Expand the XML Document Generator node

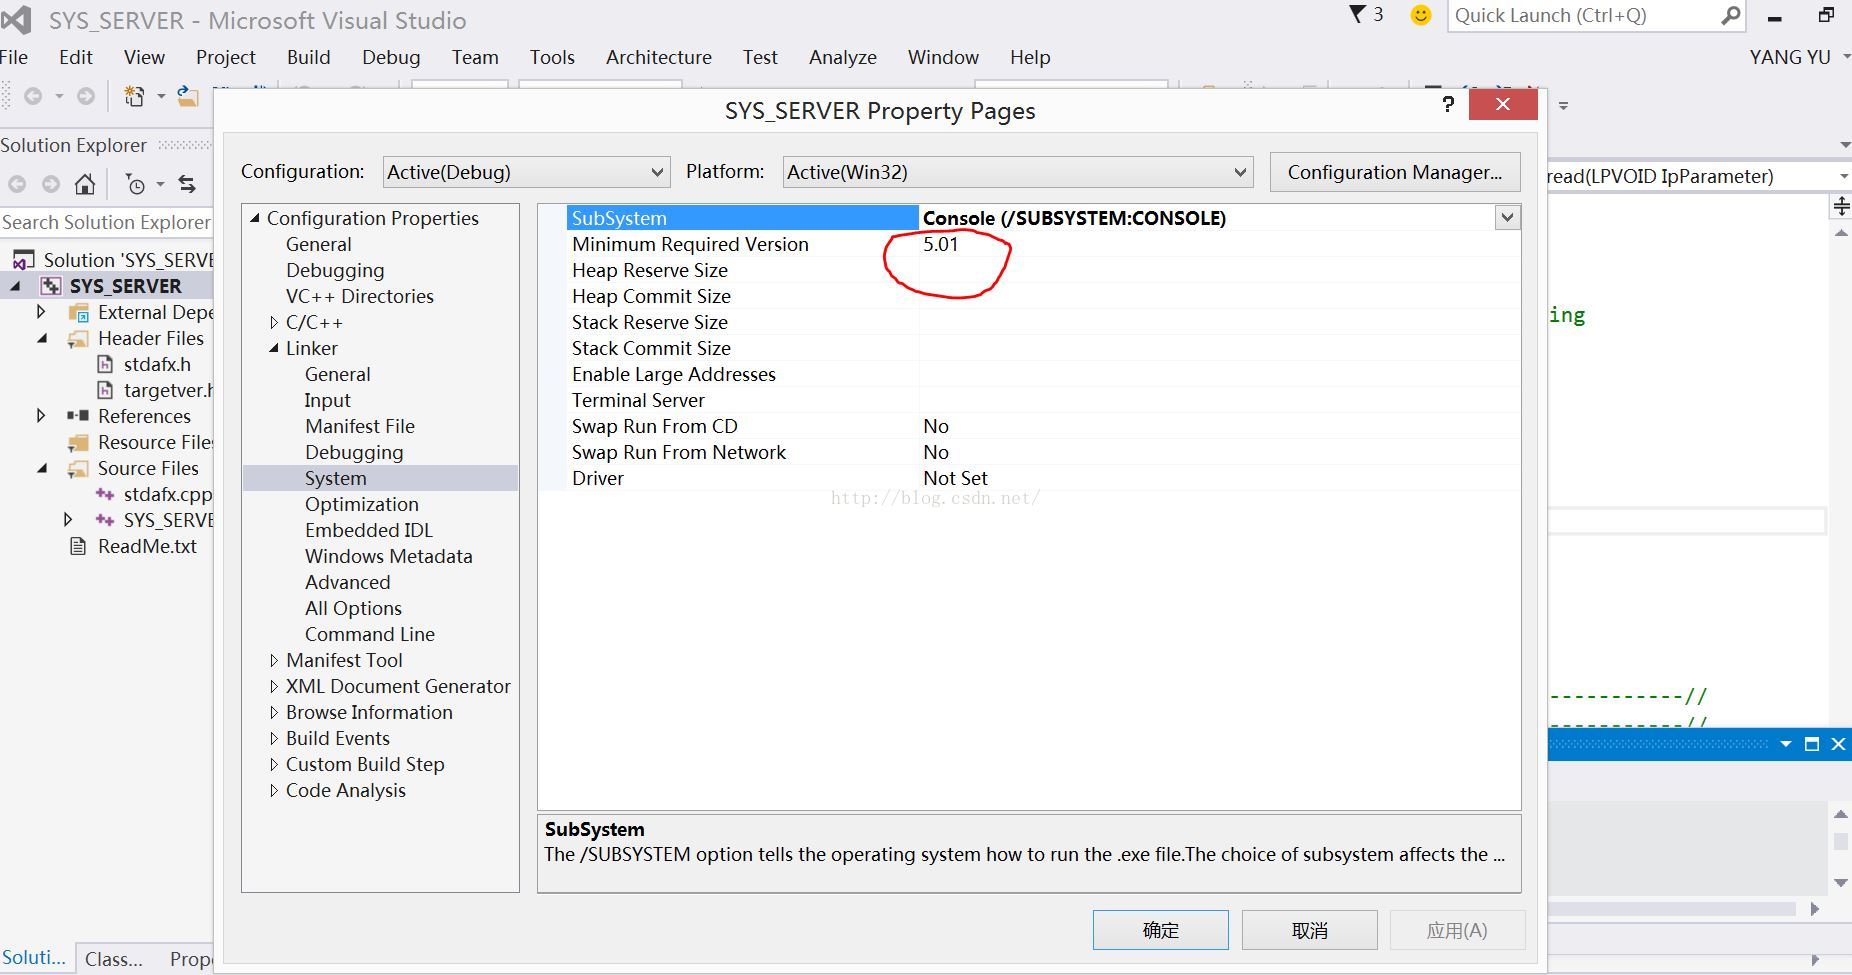click(274, 686)
